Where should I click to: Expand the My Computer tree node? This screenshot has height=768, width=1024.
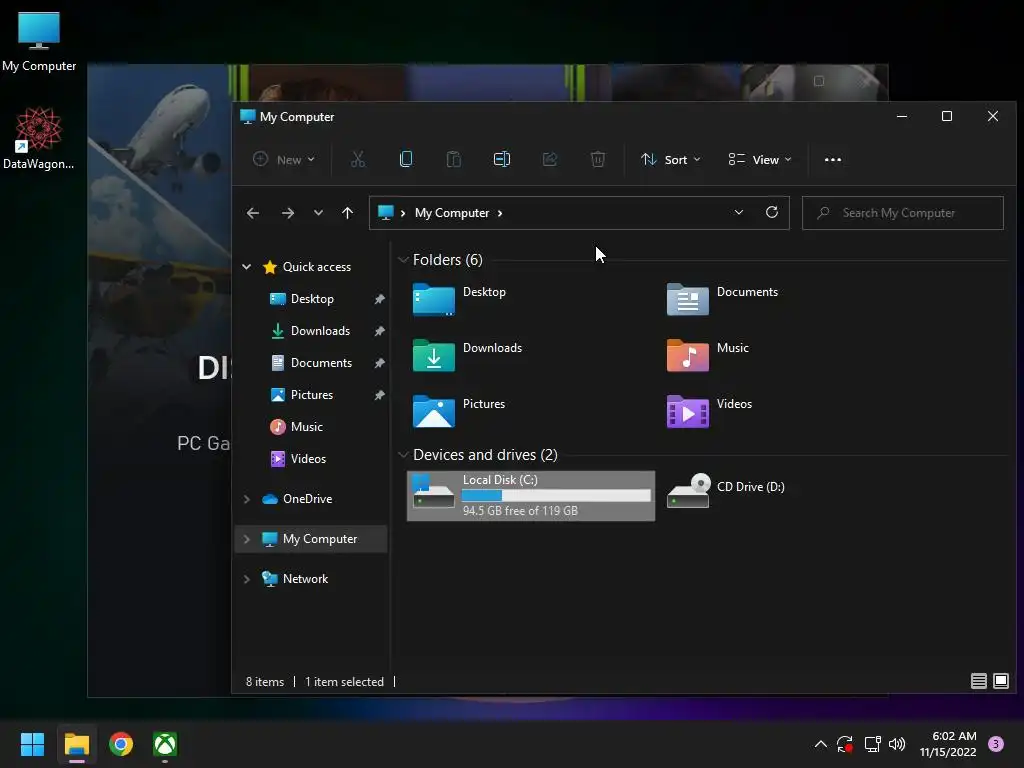pos(247,539)
